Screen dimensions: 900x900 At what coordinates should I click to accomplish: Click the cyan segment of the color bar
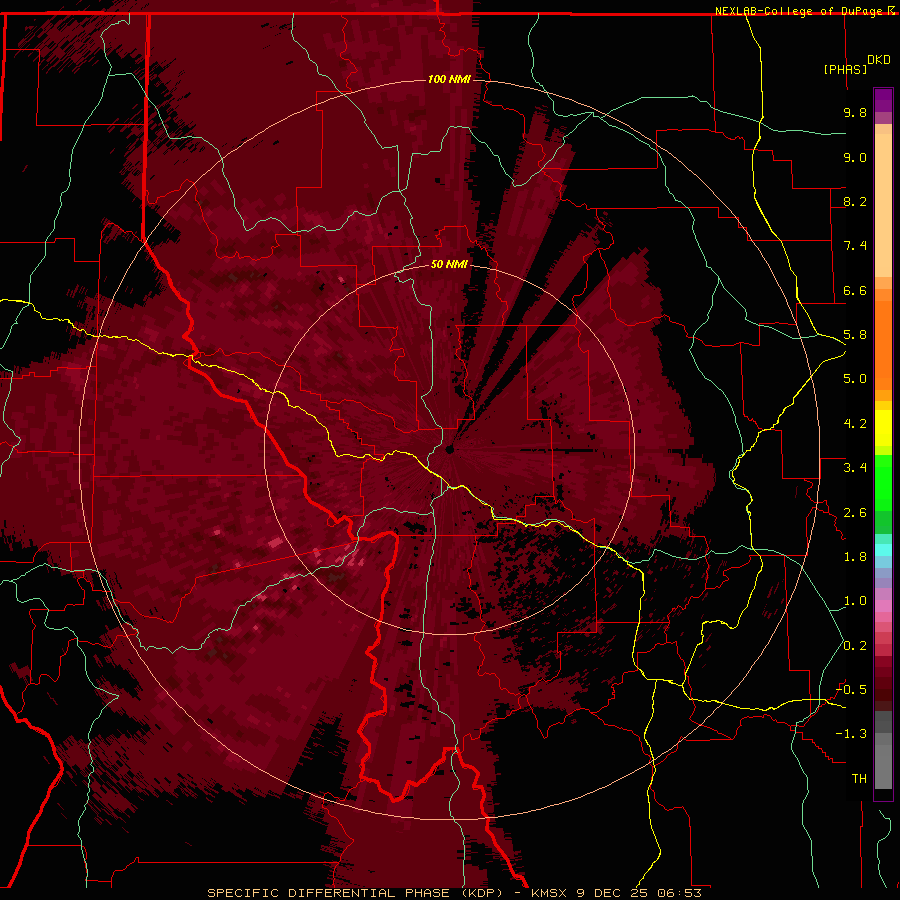point(883,550)
